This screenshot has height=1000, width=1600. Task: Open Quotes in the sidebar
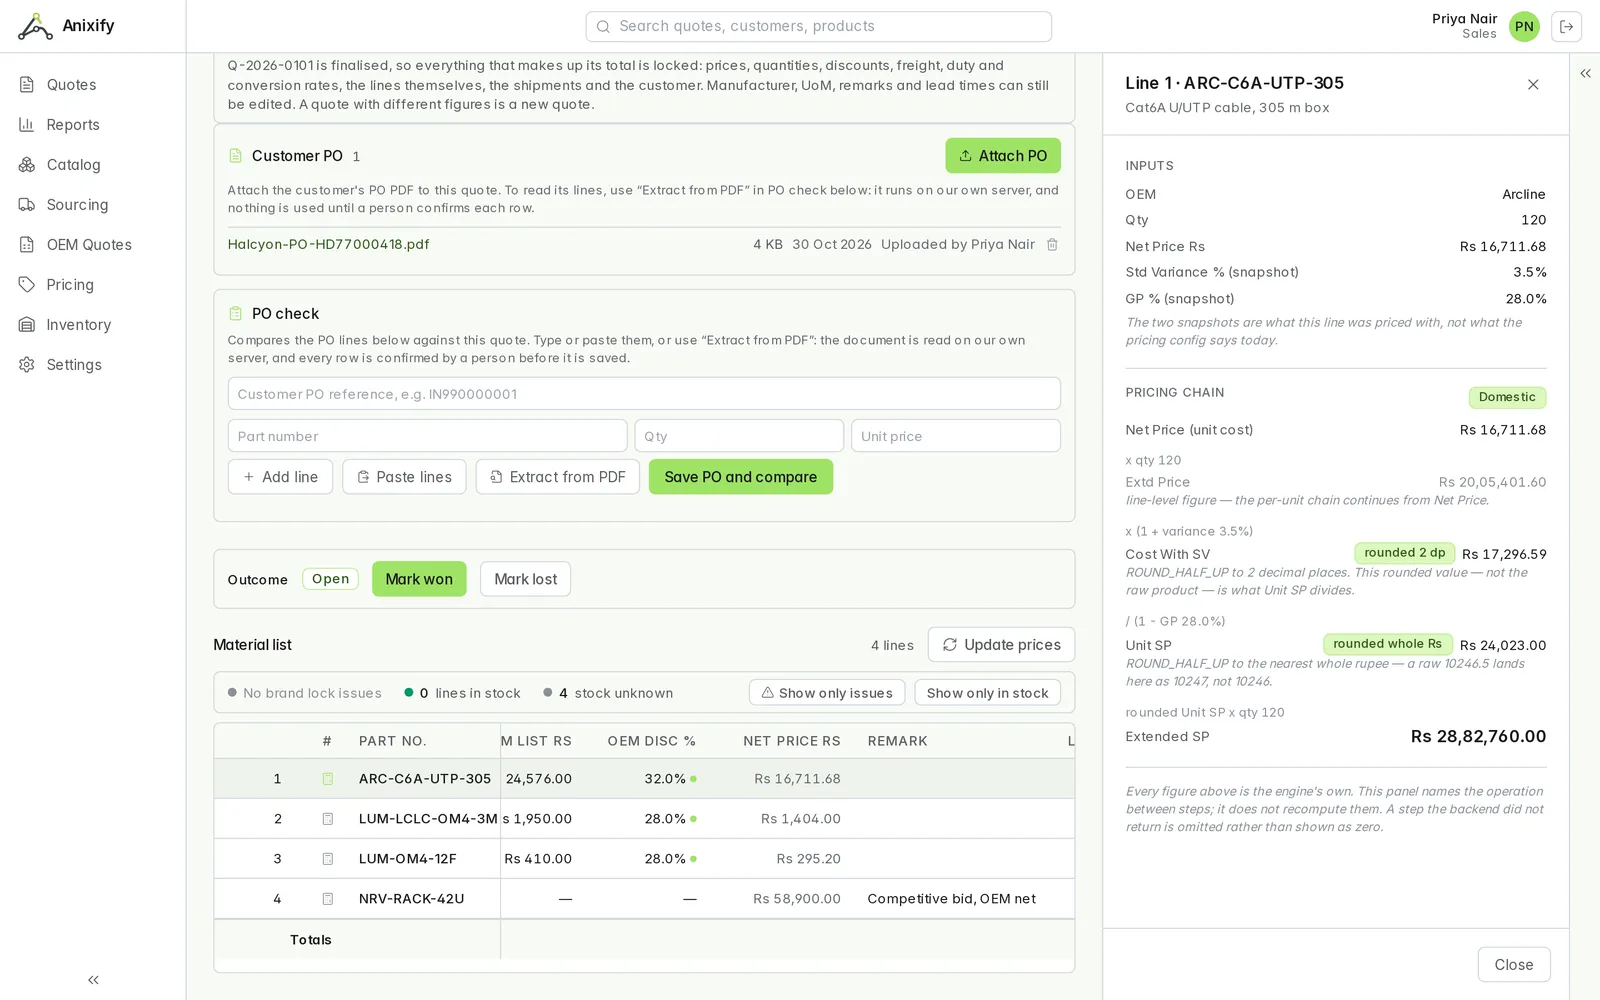92,85
